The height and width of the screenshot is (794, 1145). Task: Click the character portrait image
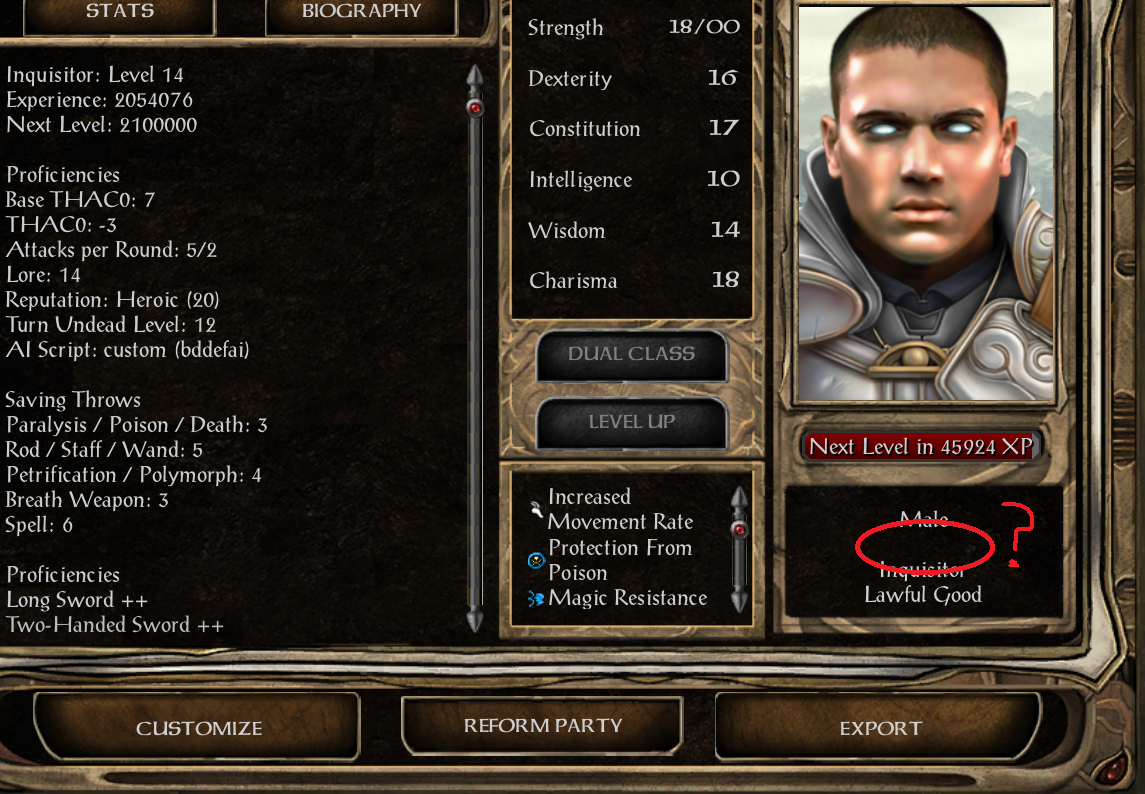point(926,204)
